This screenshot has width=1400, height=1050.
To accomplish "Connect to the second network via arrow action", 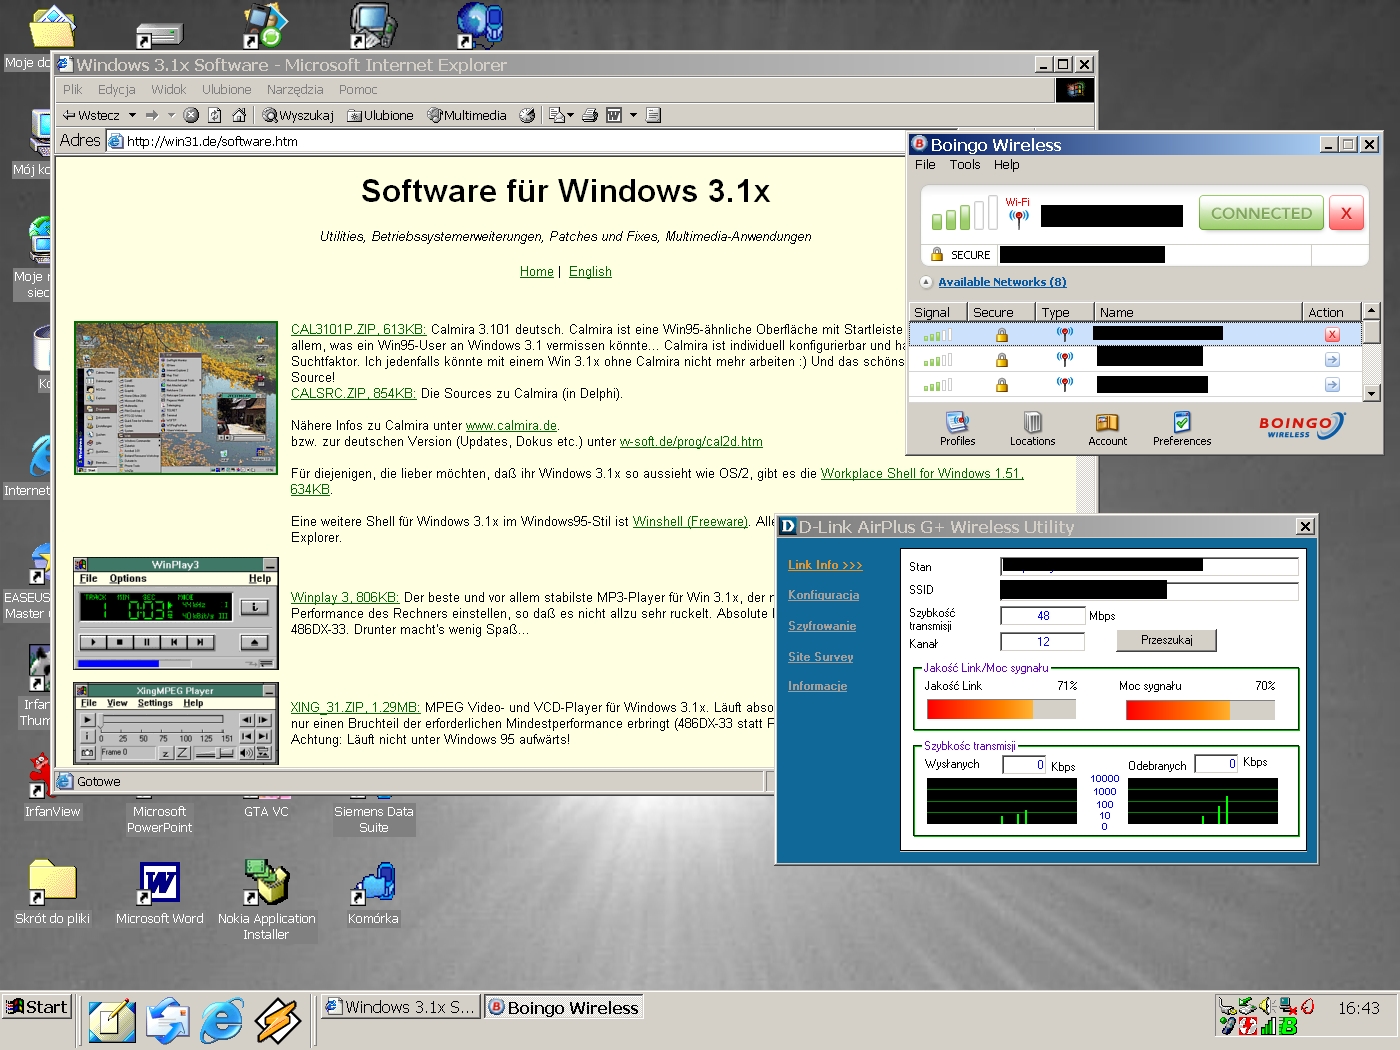I will click(x=1332, y=360).
